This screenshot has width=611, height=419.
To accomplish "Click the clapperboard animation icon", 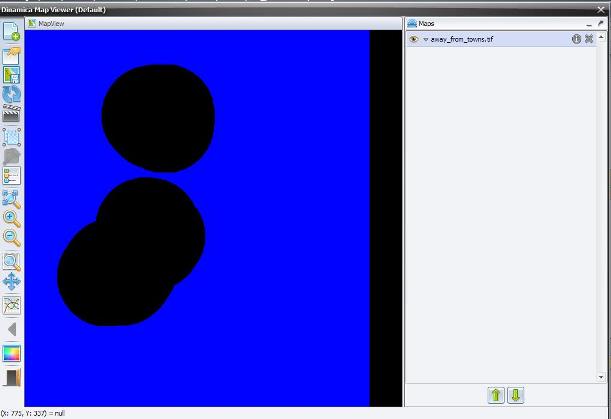I will point(12,115).
